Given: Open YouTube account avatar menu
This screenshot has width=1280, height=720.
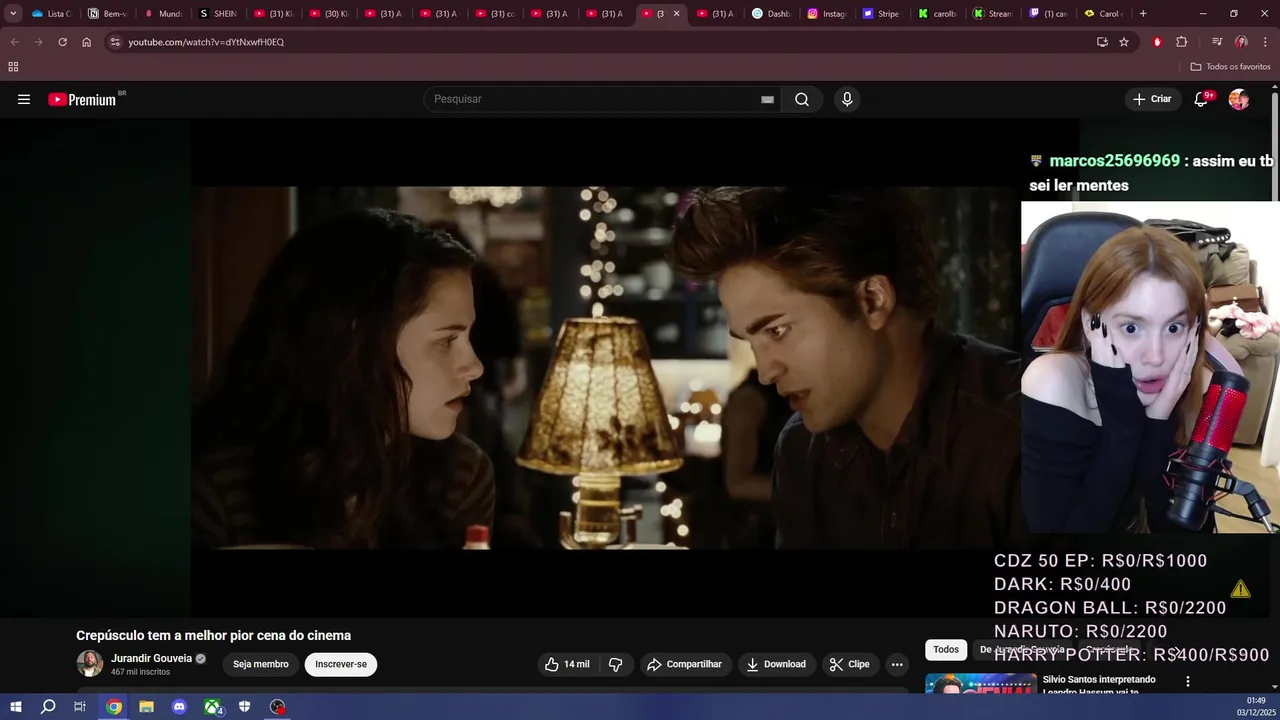Looking at the screenshot, I should tap(1239, 99).
